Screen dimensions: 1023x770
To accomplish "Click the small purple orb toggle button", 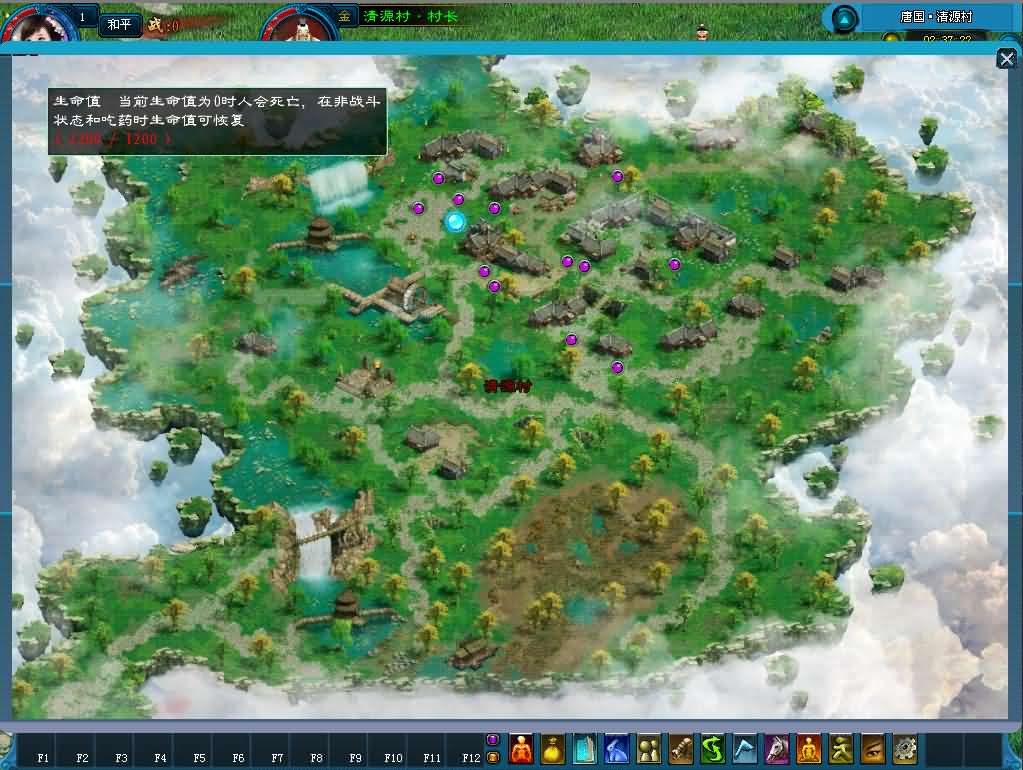I will [493, 739].
